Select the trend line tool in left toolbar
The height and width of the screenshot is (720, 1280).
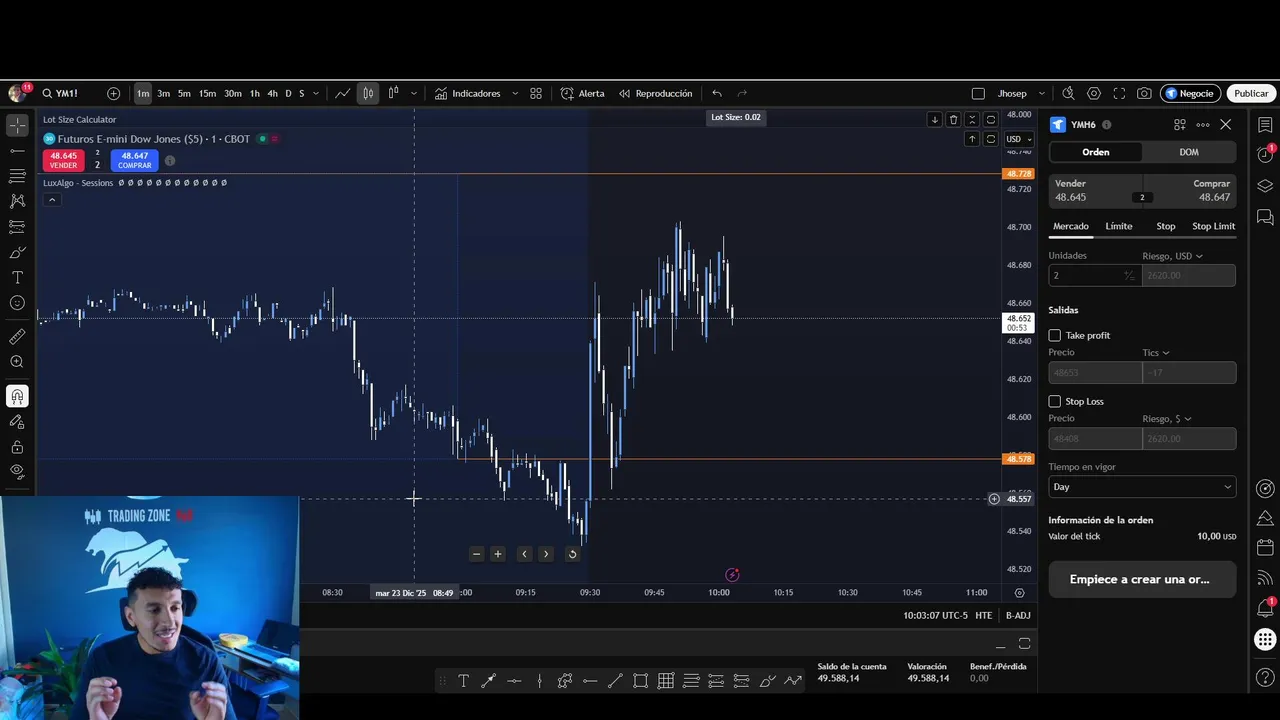[17, 151]
